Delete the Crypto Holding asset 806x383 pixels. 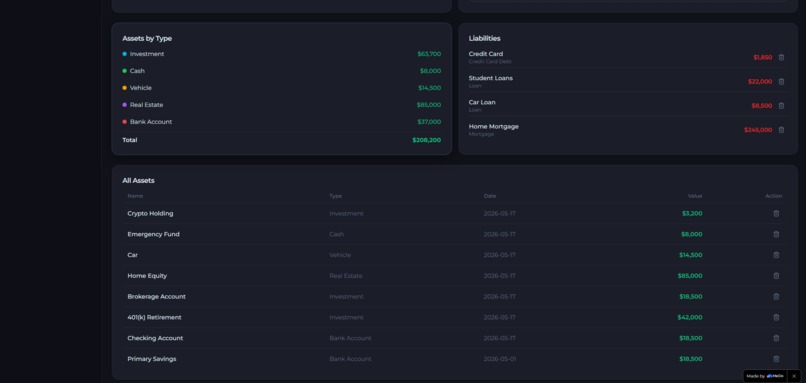pyautogui.click(x=776, y=213)
